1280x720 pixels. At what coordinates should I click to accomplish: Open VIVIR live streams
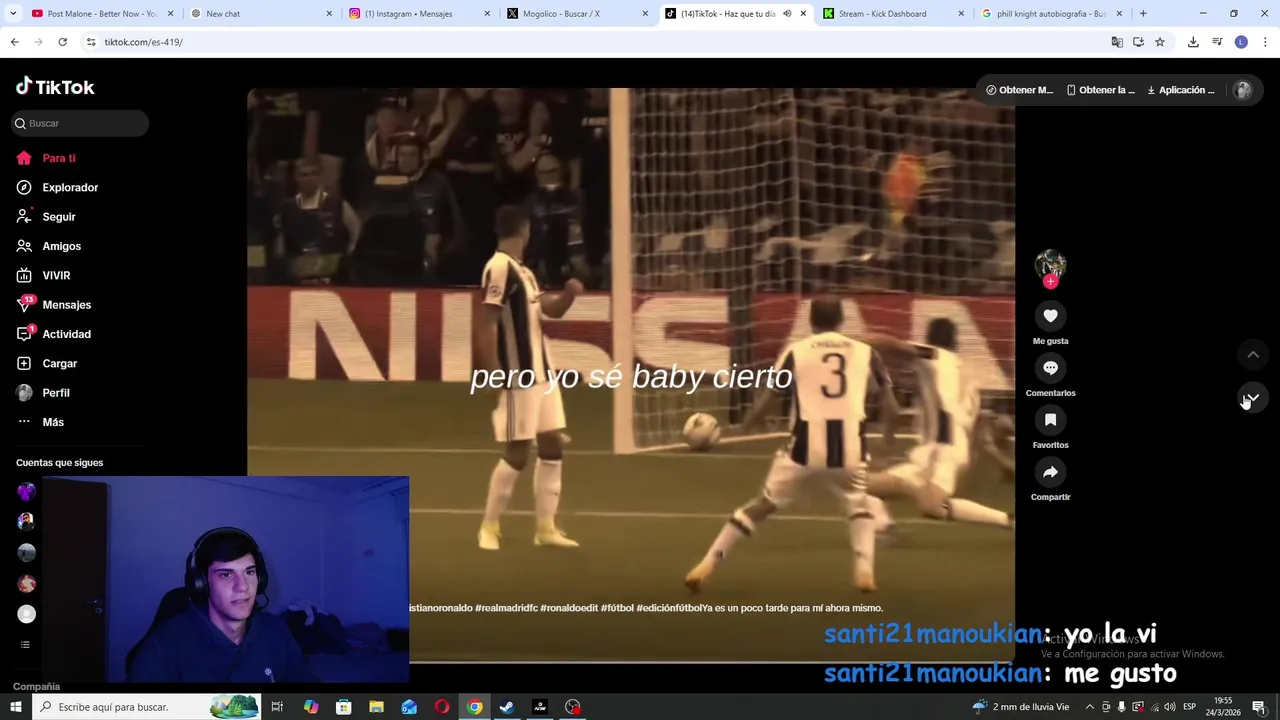click(x=43, y=275)
